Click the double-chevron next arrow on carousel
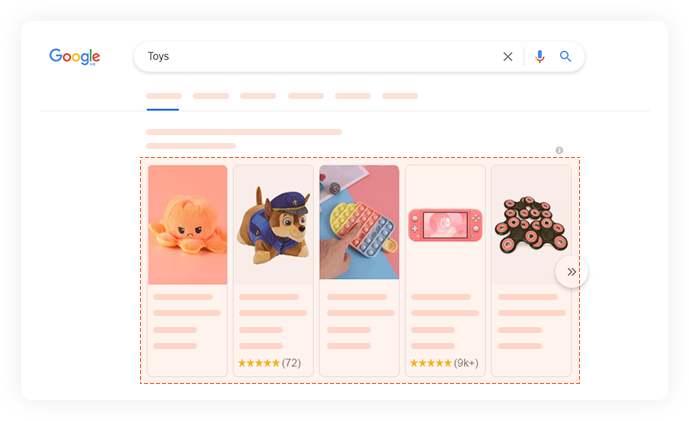This screenshot has width=689, height=421. point(571,272)
